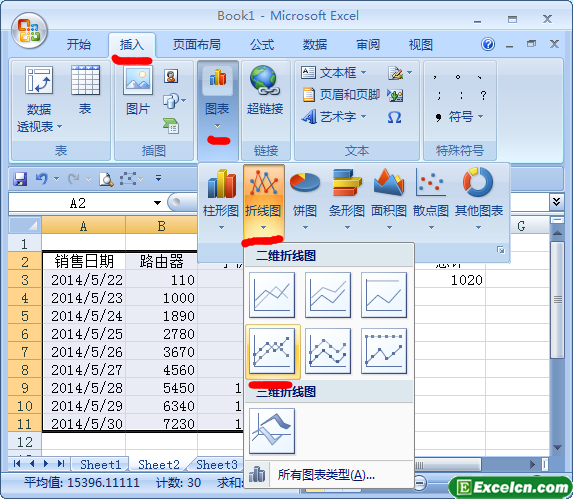Click the Office button logo
Screen dimensions: 573x499
click(29, 30)
